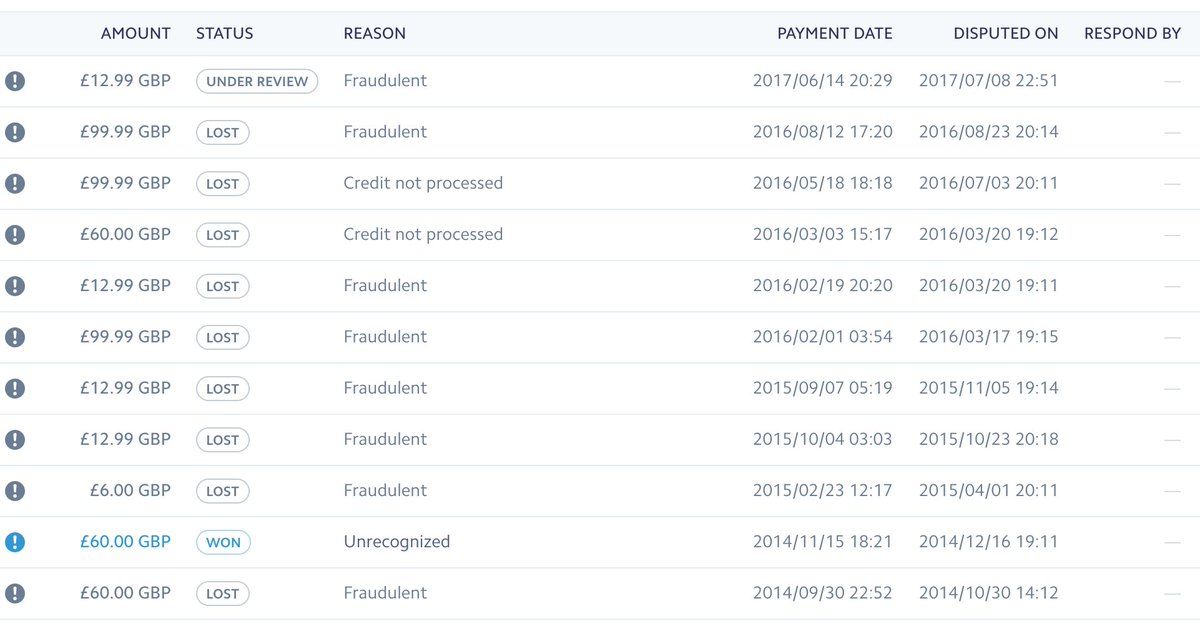
Task: Click the Won status badge
Action: pos(223,542)
